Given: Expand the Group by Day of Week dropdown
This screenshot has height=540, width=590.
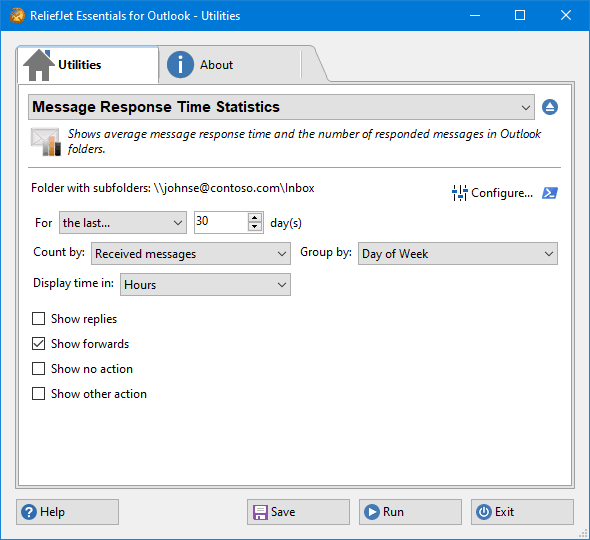Looking at the screenshot, I should point(458,254).
